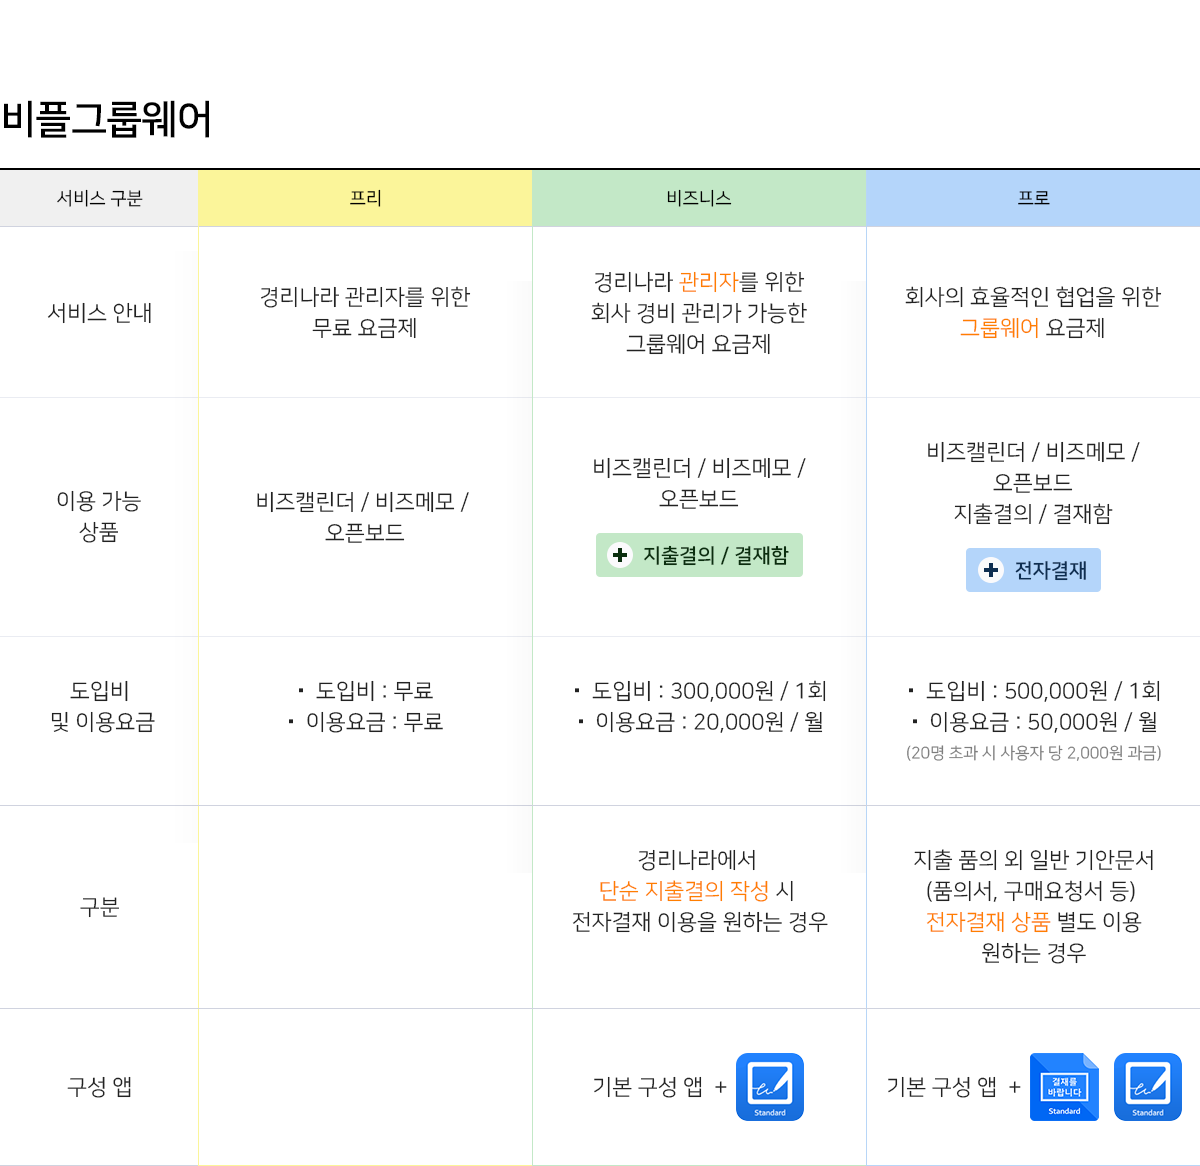The width and height of the screenshot is (1200, 1166).
Task: Click orange 관리자 text in Business description
Action: [708, 282]
